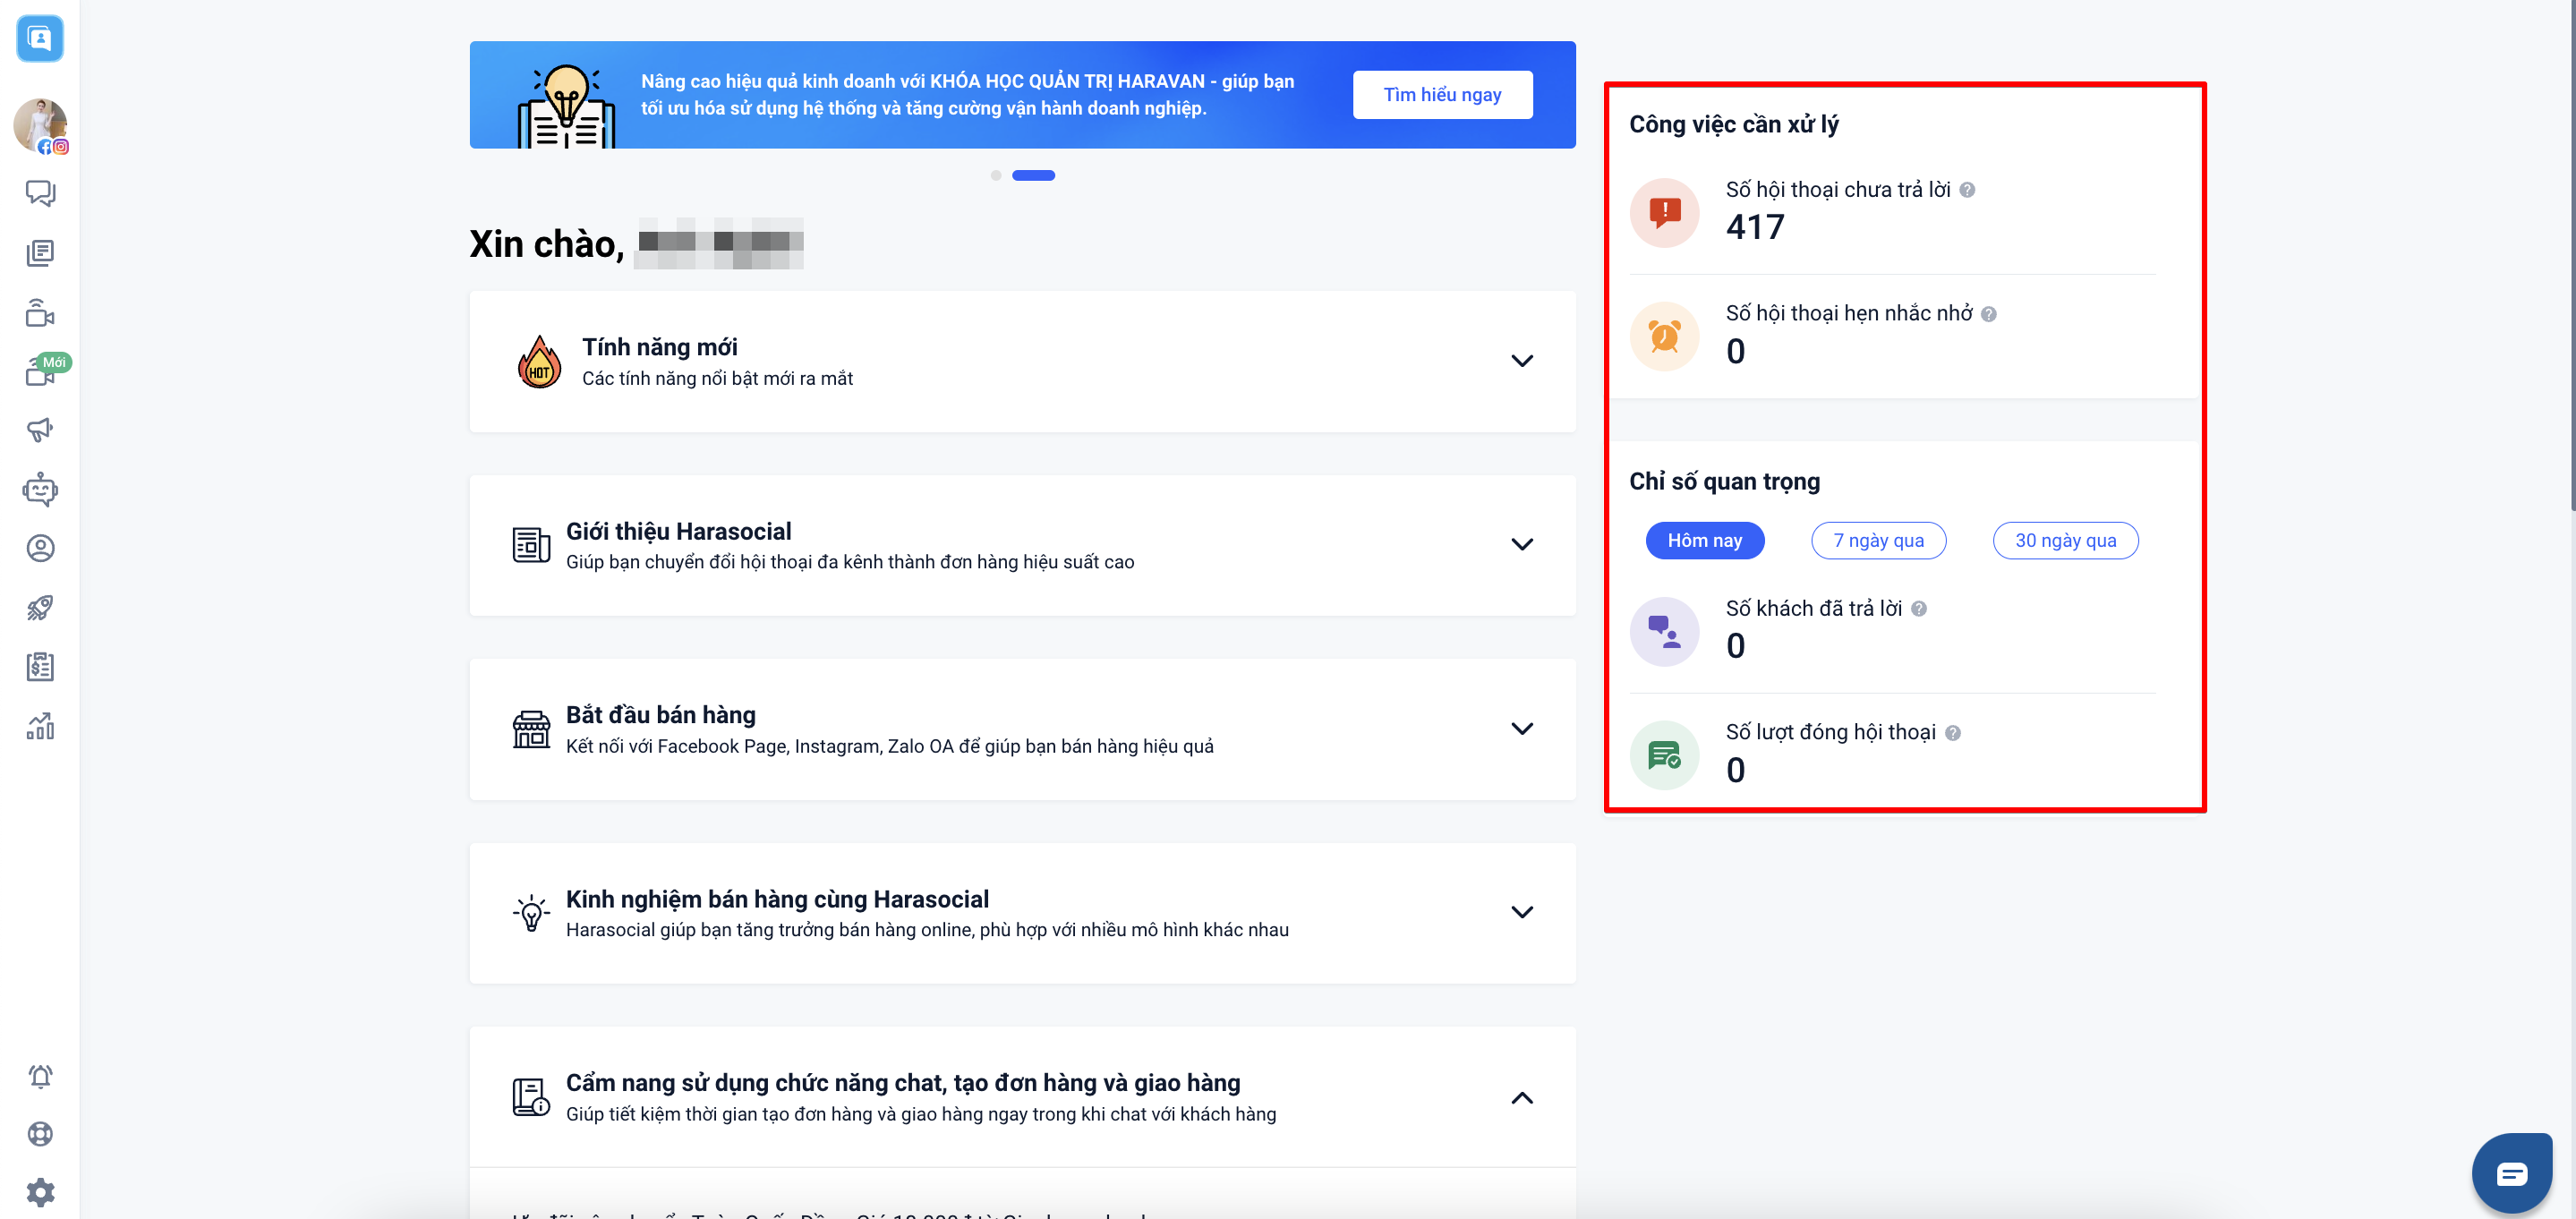
Task: Switch to first banner slide dot
Action: (x=995, y=175)
